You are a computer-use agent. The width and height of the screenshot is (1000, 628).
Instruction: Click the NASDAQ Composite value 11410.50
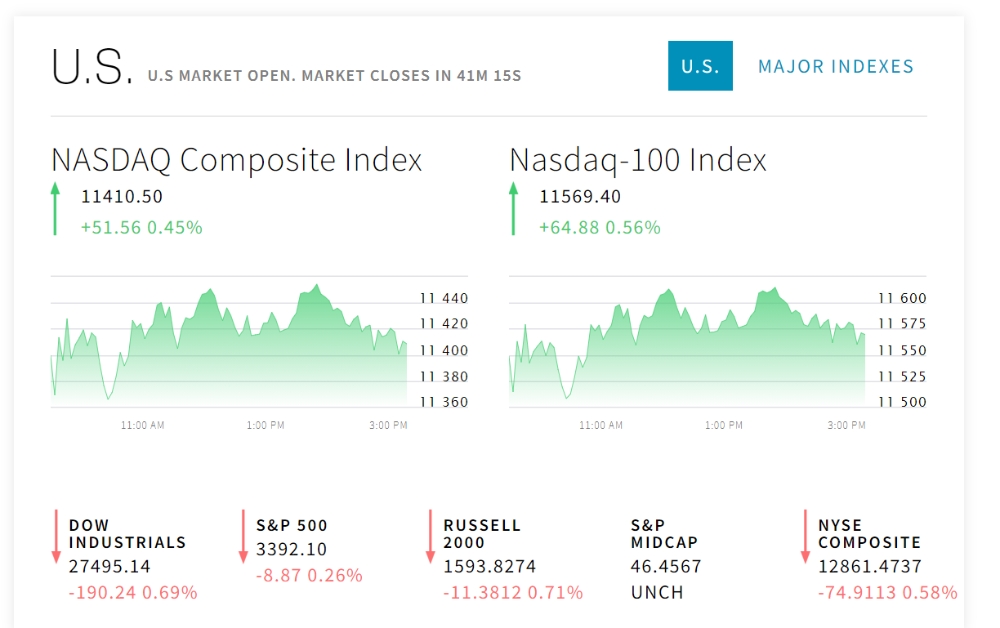coord(122,197)
